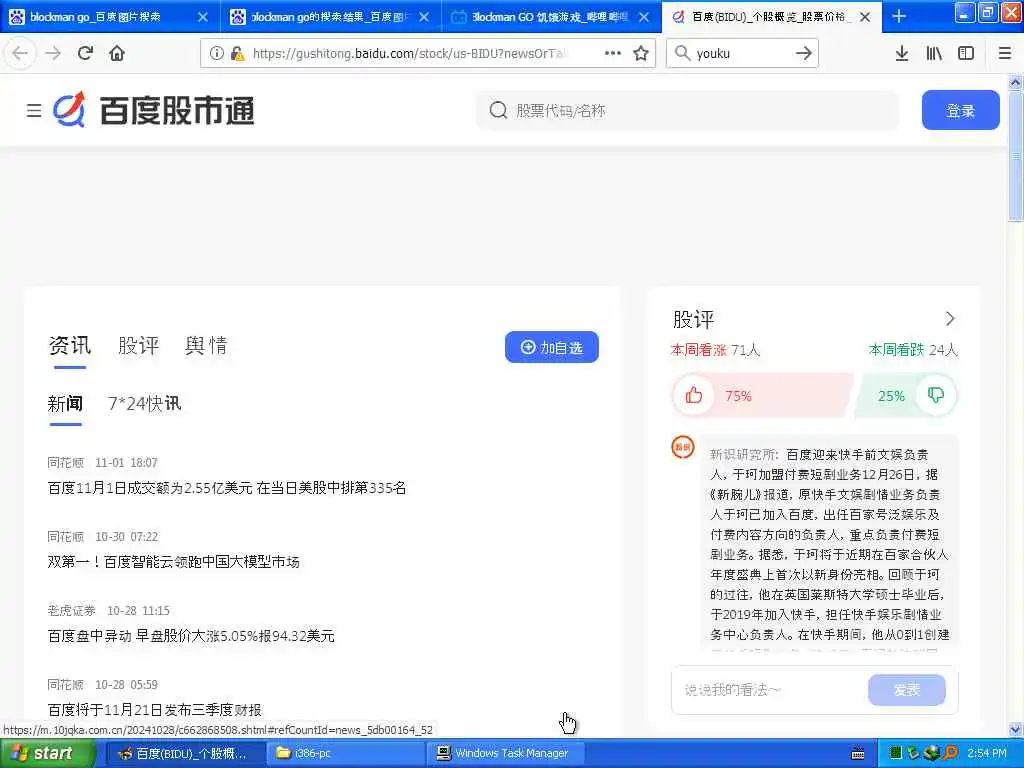Image resolution: width=1024 pixels, height=768 pixels.
Task: Click the 加自选 button
Action: tap(551, 347)
